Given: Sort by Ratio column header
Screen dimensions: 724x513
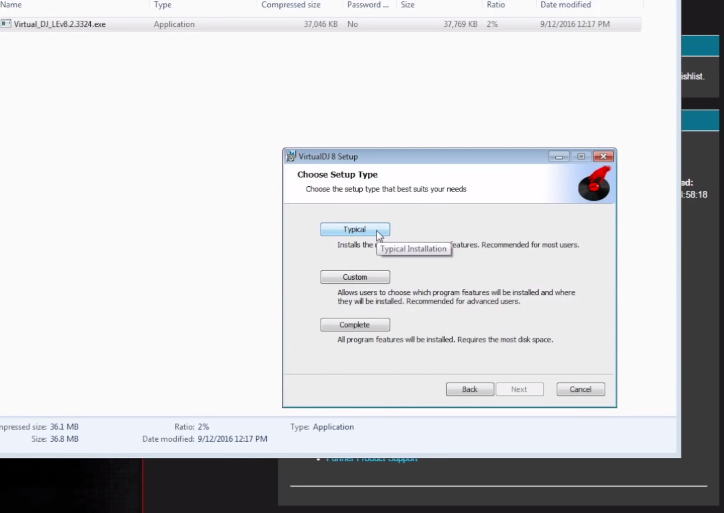Looking at the screenshot, I should pos(496,5).
